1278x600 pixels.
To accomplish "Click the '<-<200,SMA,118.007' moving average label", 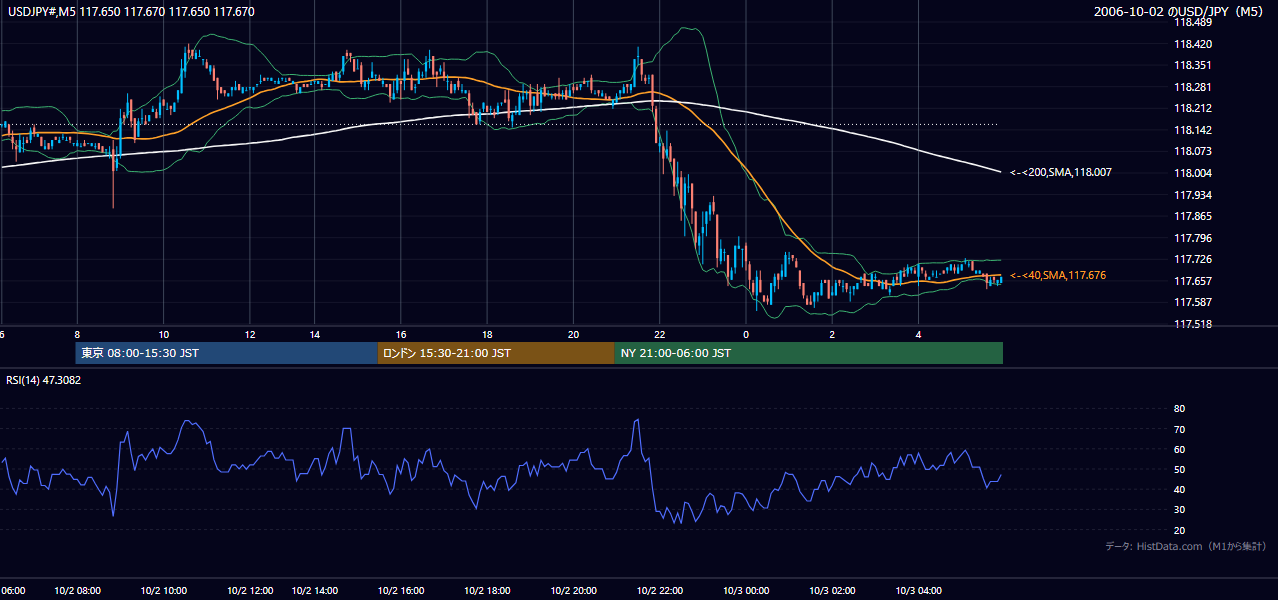I will coord(1060,173).
